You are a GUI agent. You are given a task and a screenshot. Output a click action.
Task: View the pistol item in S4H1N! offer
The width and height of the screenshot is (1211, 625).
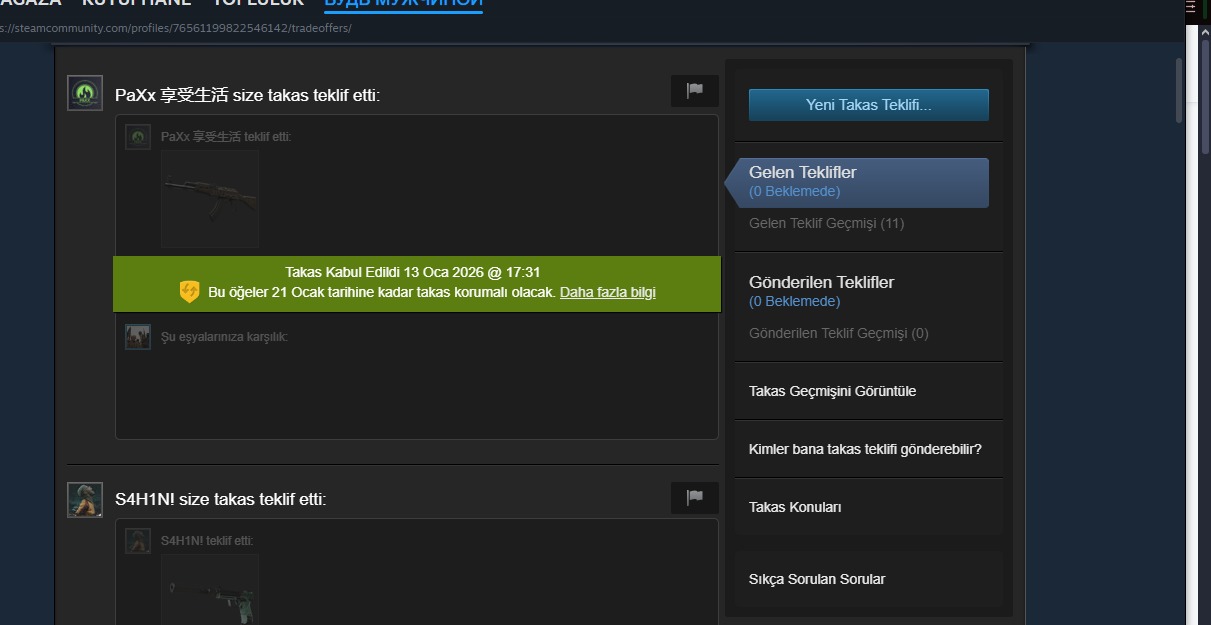click(x=210, y=590)
